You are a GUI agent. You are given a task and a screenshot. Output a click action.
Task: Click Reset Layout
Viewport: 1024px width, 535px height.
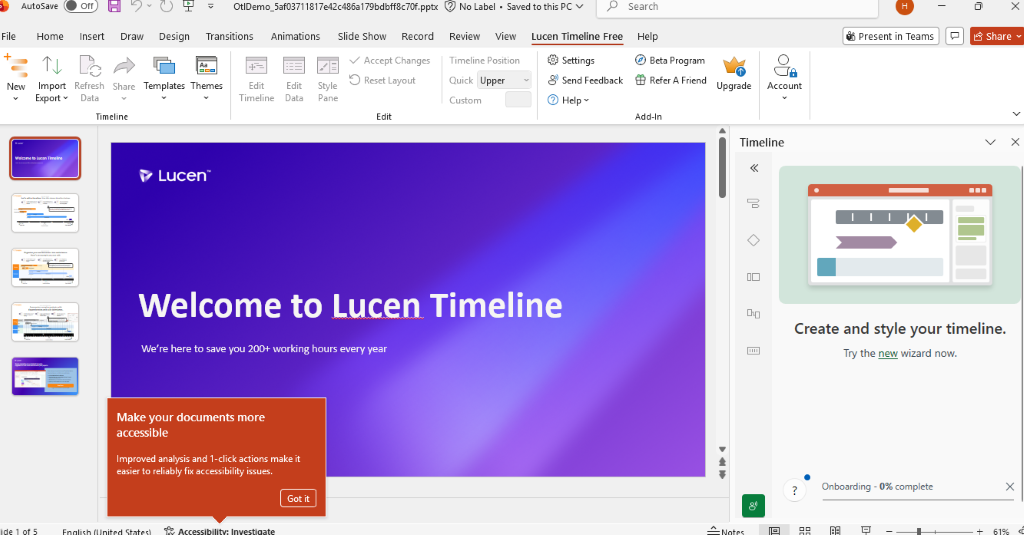(x=383, y=80)
